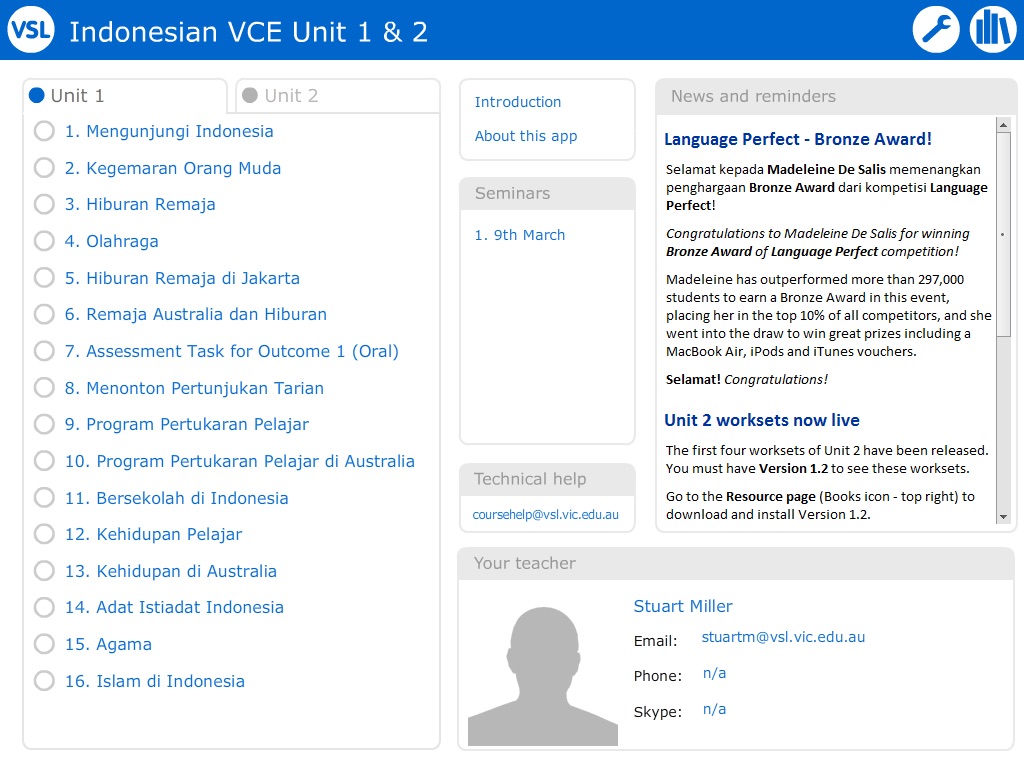This screenshot has height=768, width=1024.
Task: Click coursehelp@vsl.vic.edu.au email link
Action: pos(545,515)
